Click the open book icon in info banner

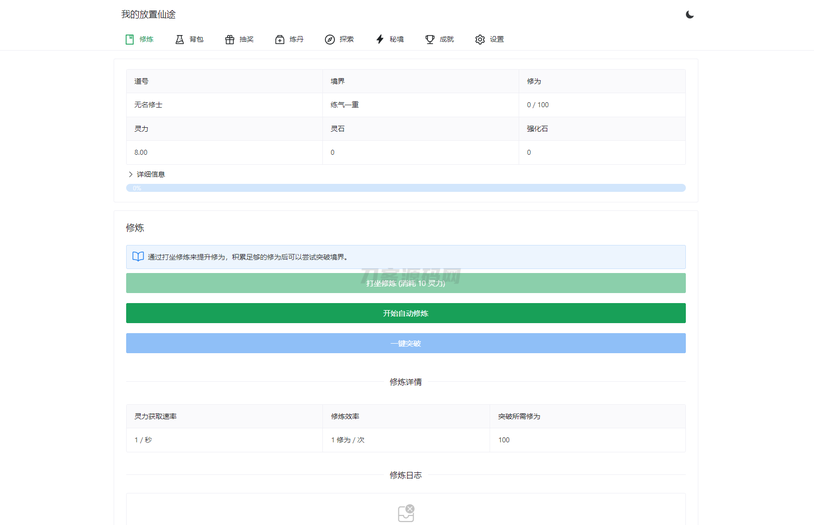[138, 257]
